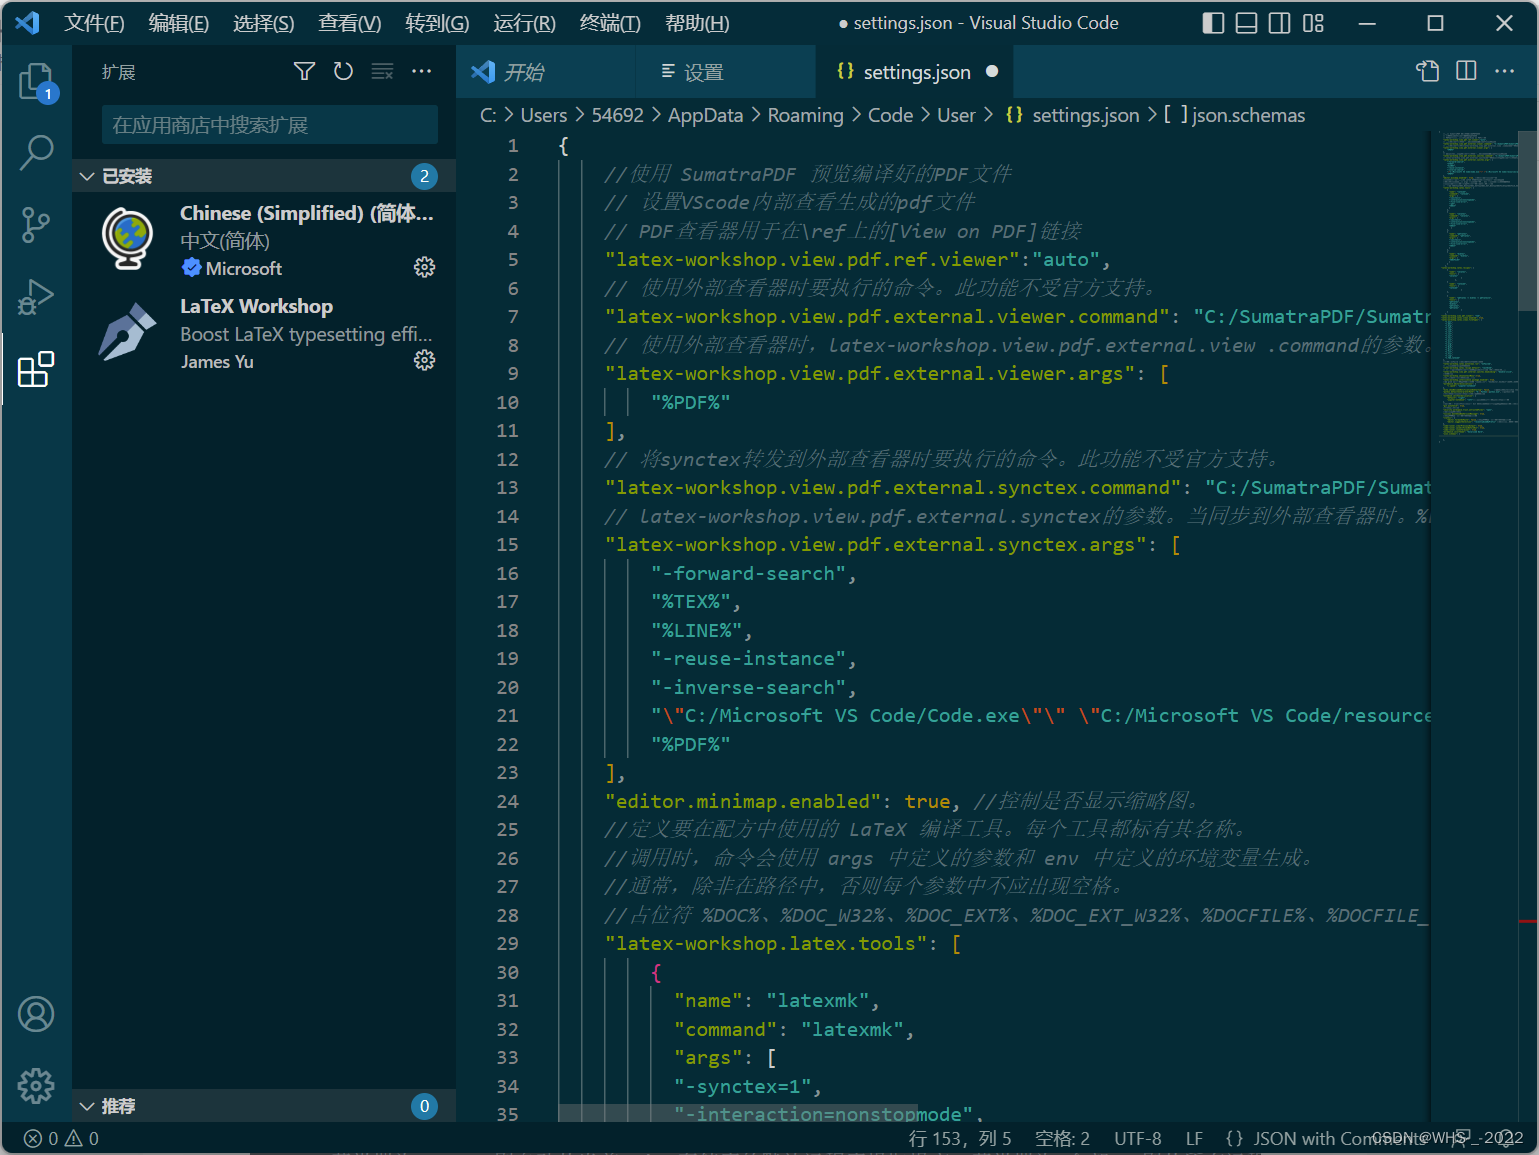Click the UTF-8 encoding indicator in status bar
The image size is (1539, 1155).
click(1137, 1138)
